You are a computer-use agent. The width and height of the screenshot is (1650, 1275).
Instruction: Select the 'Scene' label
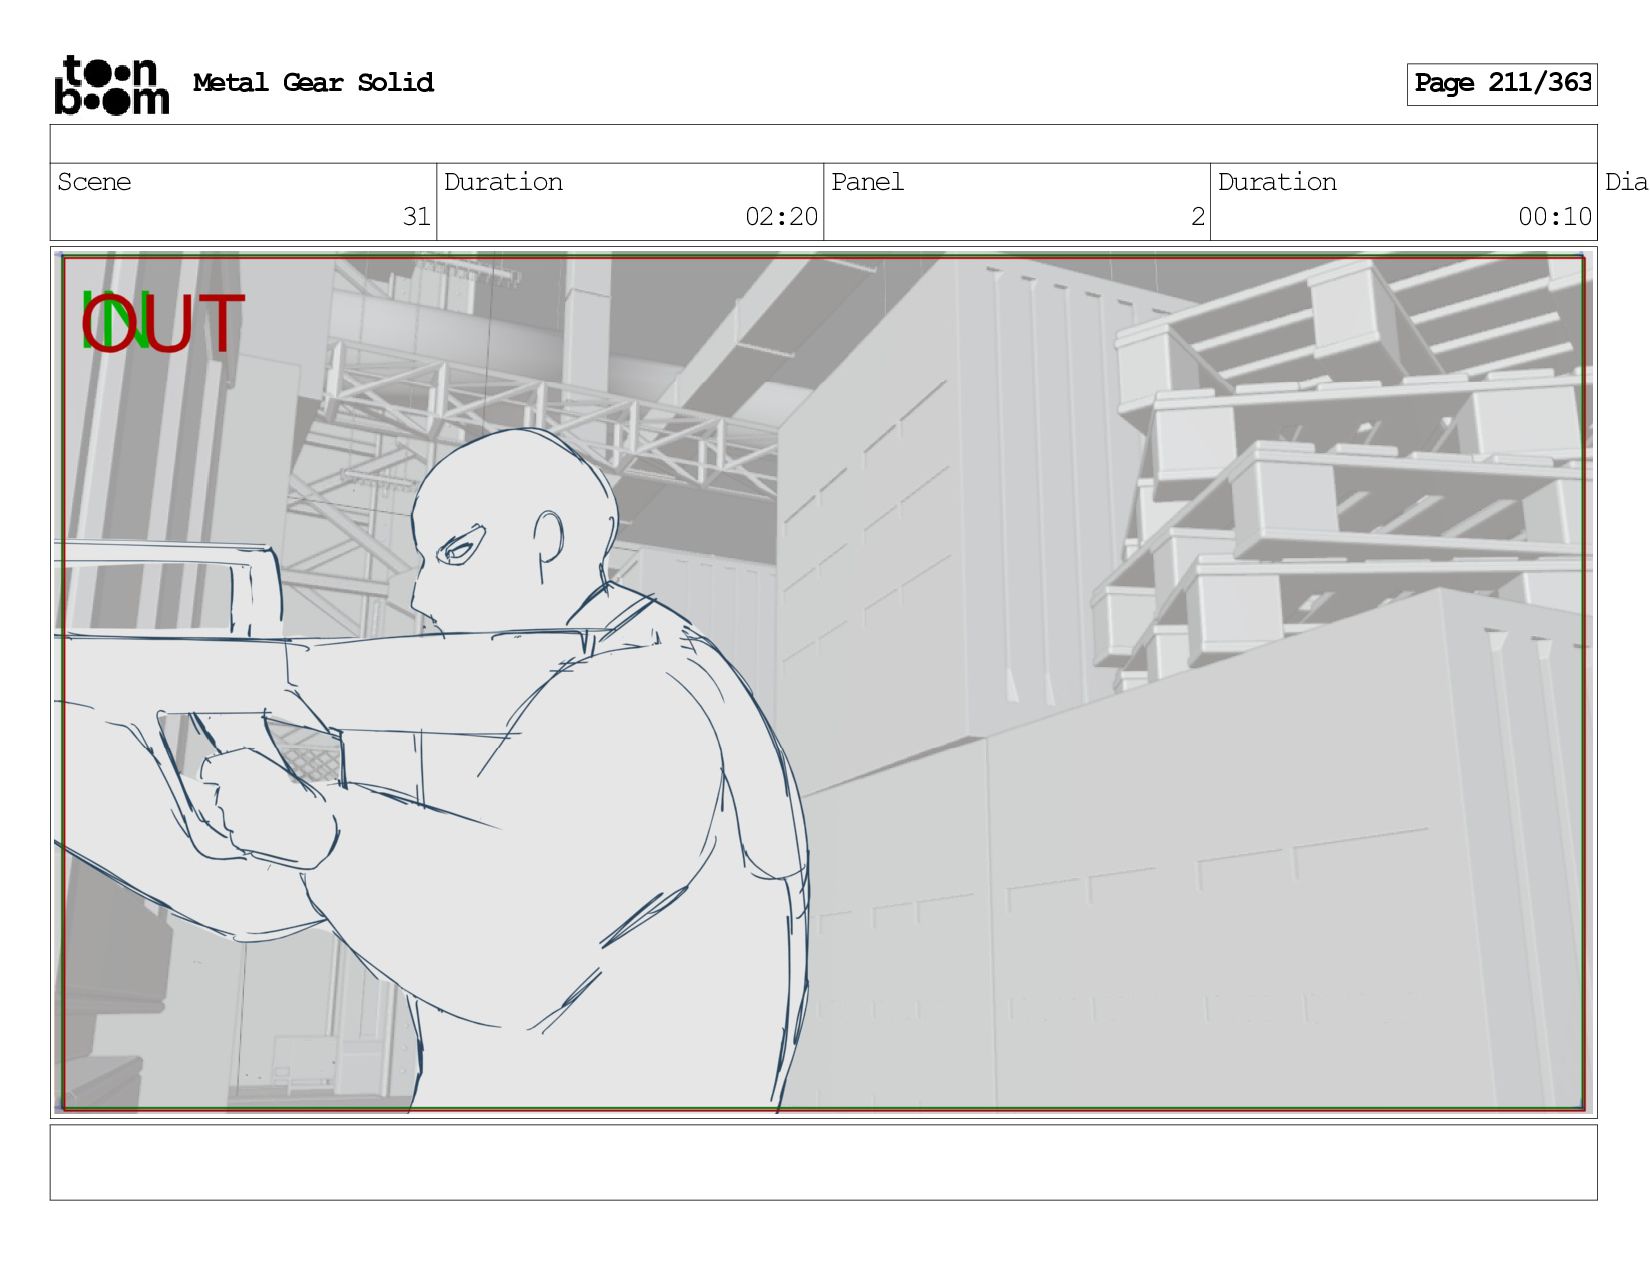(94, 182)
